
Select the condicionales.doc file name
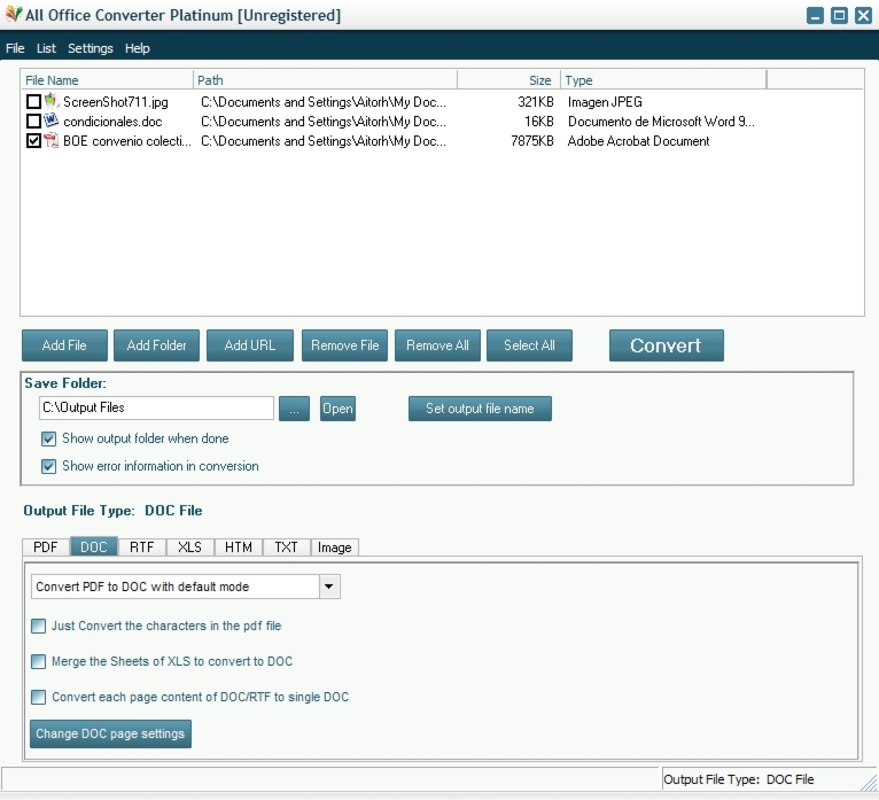coord(113,122)
